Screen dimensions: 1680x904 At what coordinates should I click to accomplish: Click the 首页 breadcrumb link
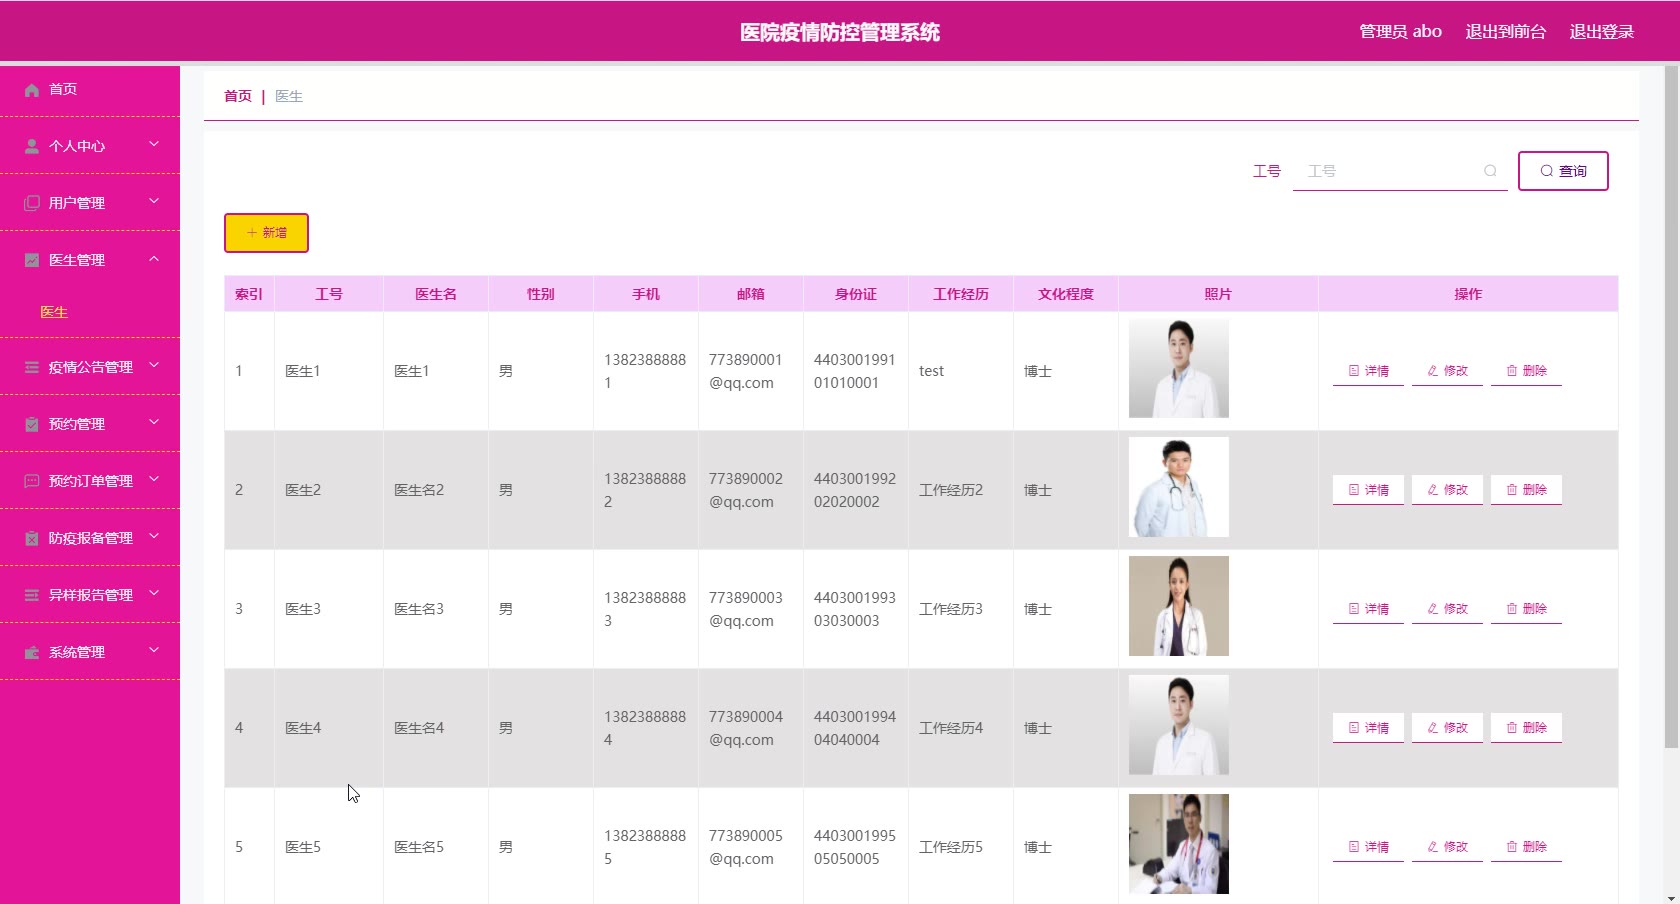(x=238, y=96)
